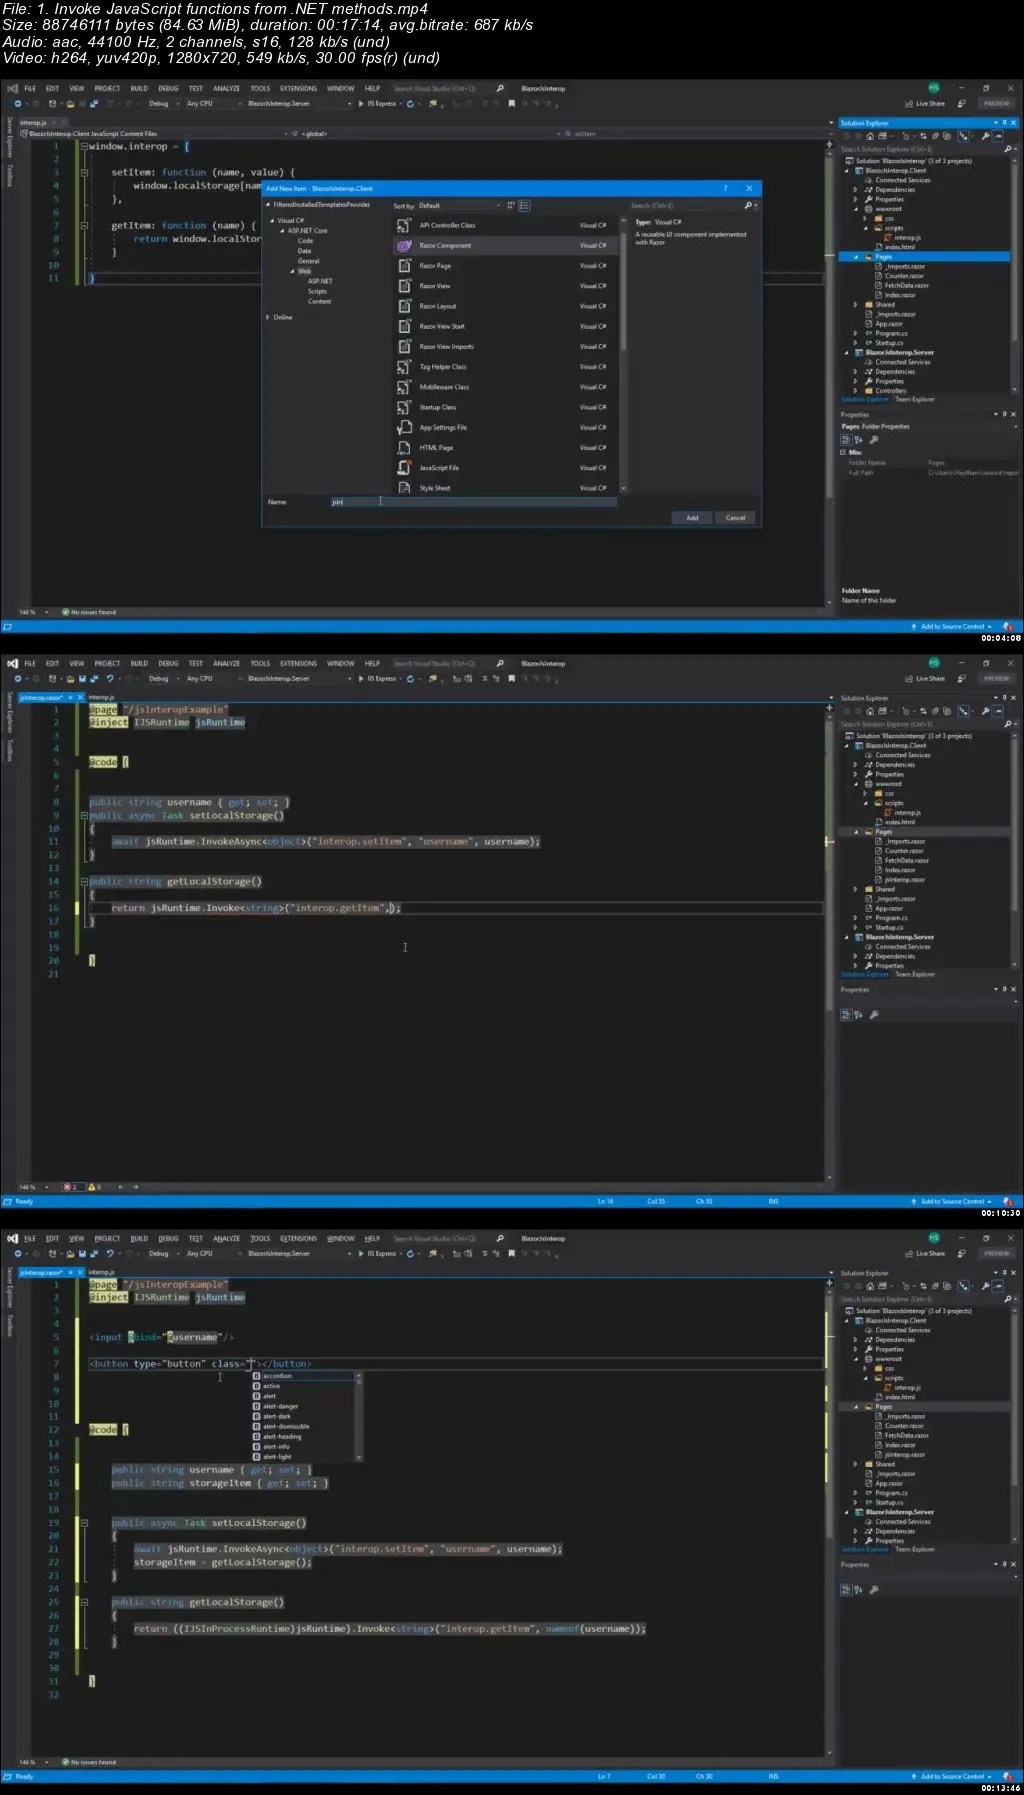Viewport: 1024px width, 1795px height.
Task: Choose the Middleware Class template
Action: (506, 387)
